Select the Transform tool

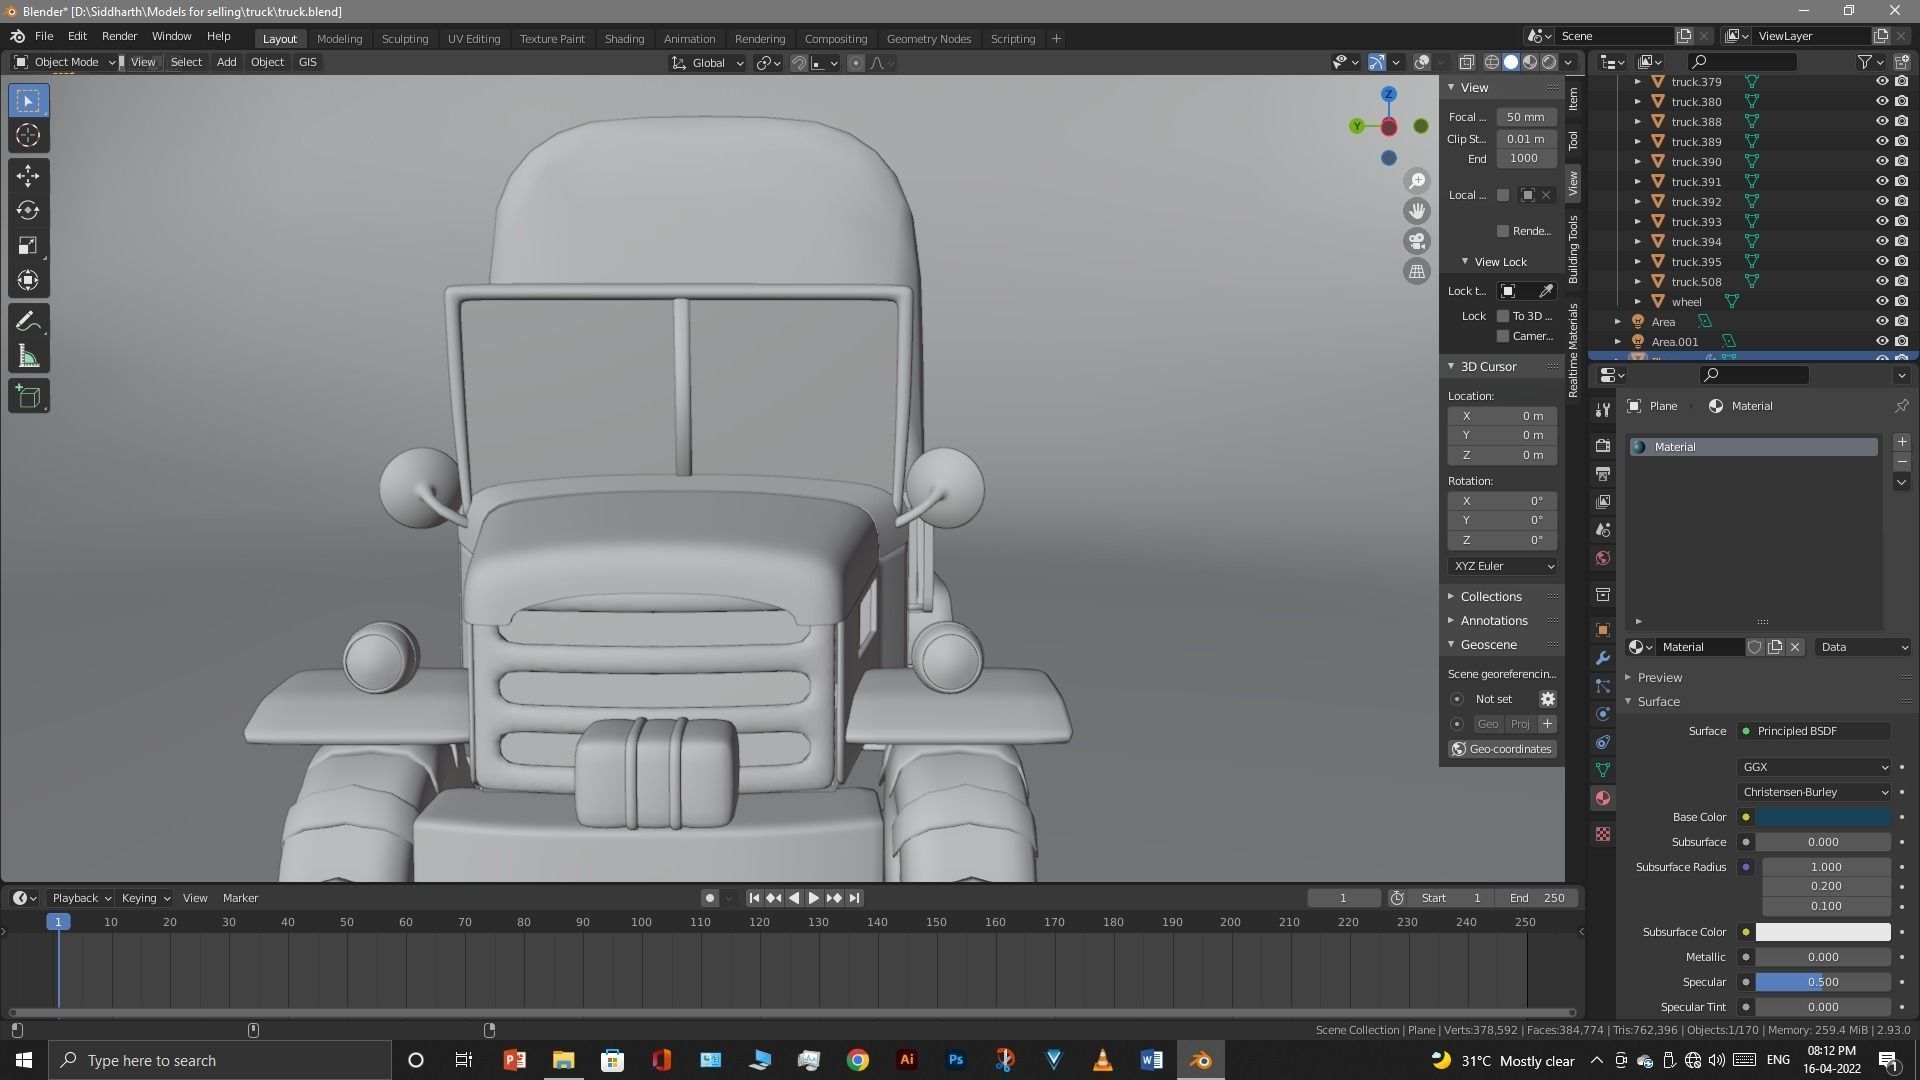coord(28,281)
